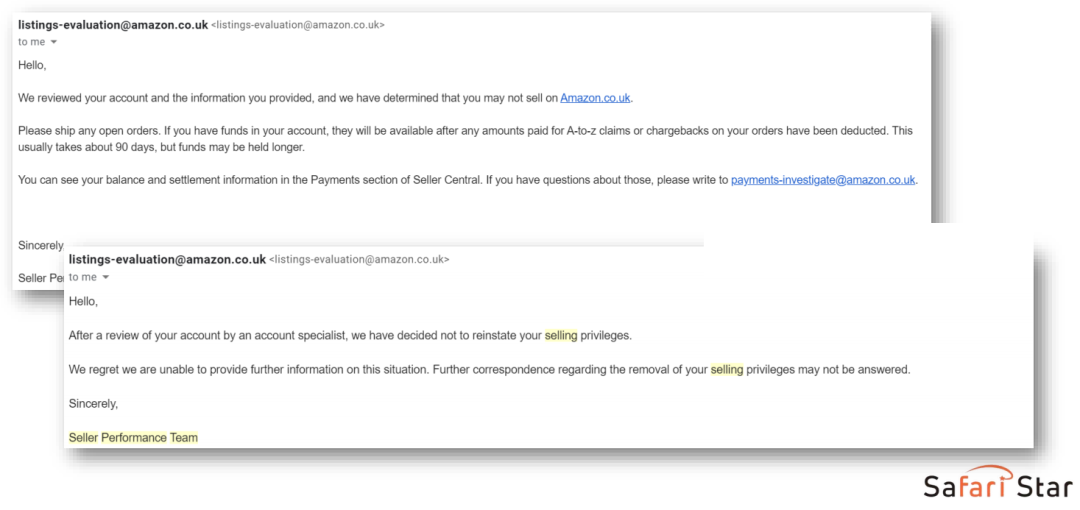This screenshot has height=510, width=1080.
Task: Click highlighted "selling" in the regret sentence
Action: [x=727, y=369]
